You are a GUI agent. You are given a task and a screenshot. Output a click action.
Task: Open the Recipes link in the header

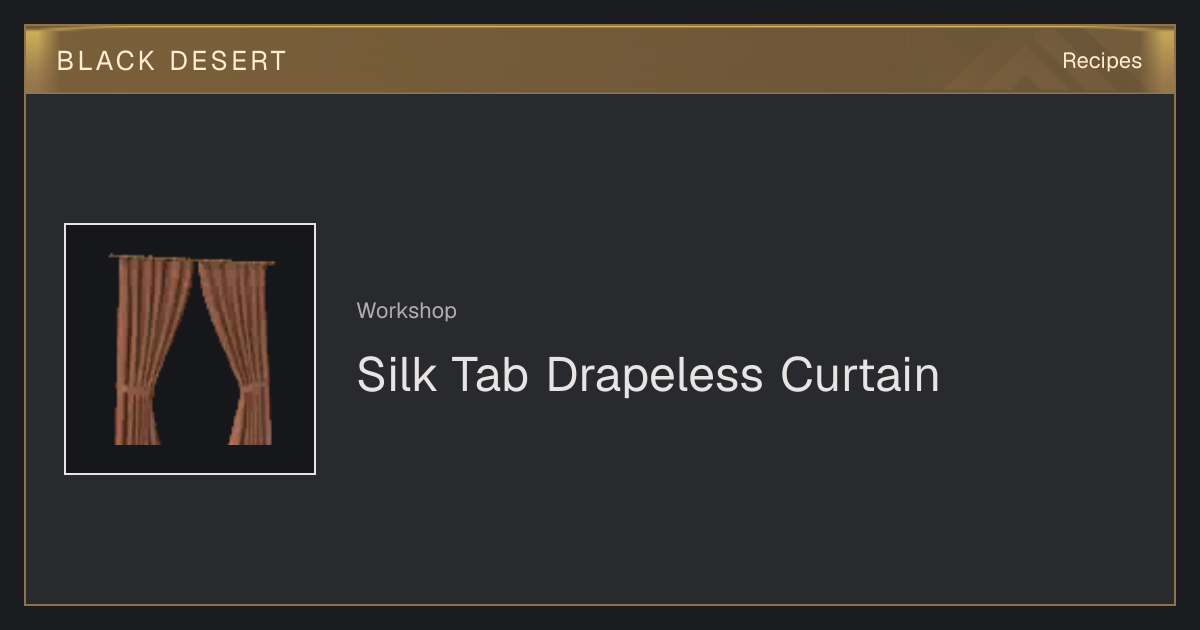(1102, 61)
